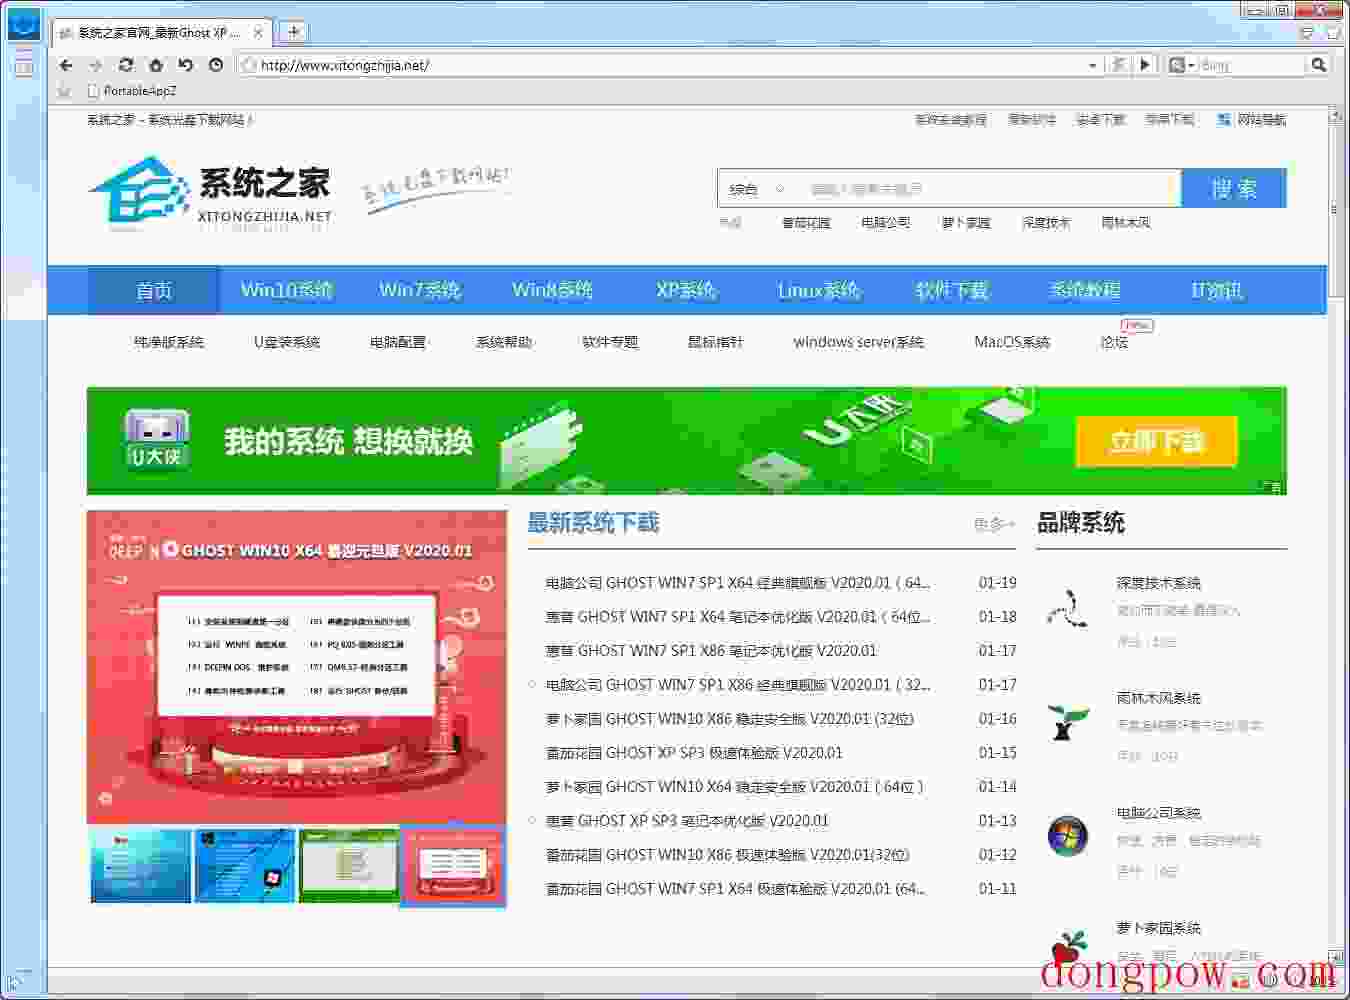The width and height of the screenshot is (1350, 1000).
Task: Click the go/play arrow next to address bar
Action: pyautogui.click(x=1146, y=65)
